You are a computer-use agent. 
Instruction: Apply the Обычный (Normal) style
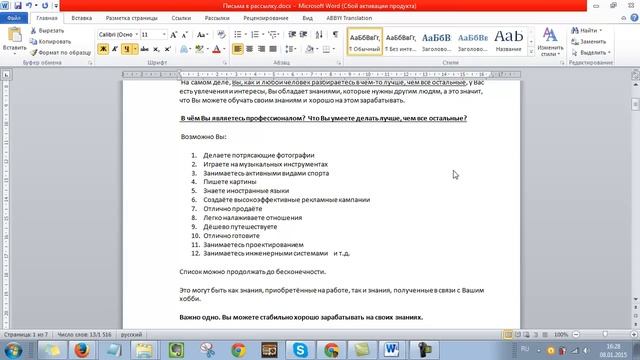(365, 41)
